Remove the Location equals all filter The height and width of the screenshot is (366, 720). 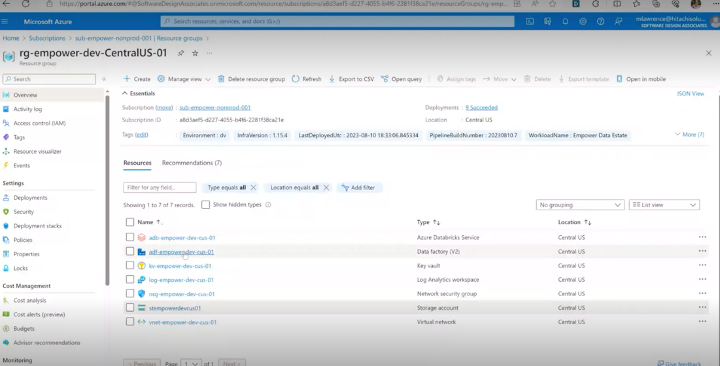coord(326,187)
